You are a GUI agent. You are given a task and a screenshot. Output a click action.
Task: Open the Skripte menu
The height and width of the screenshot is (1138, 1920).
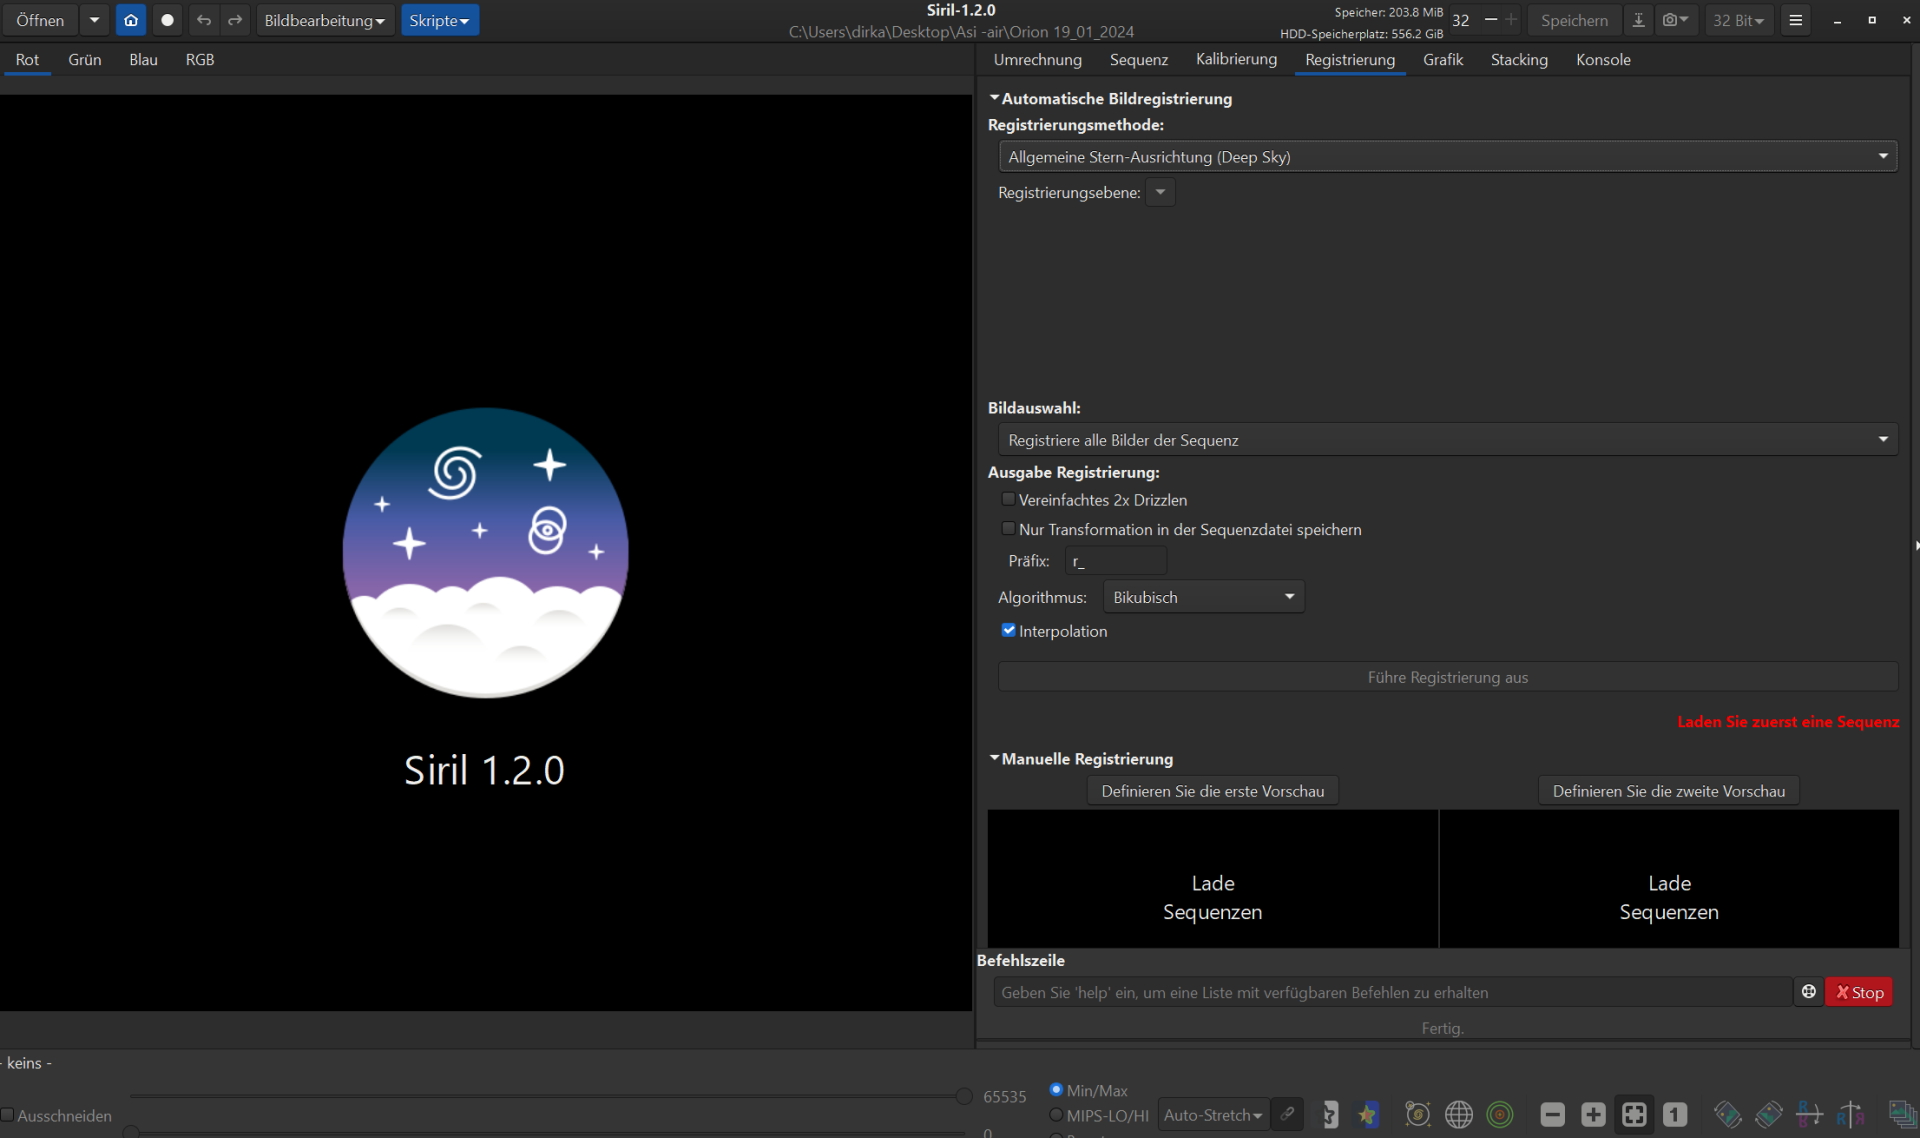(439, 20)
